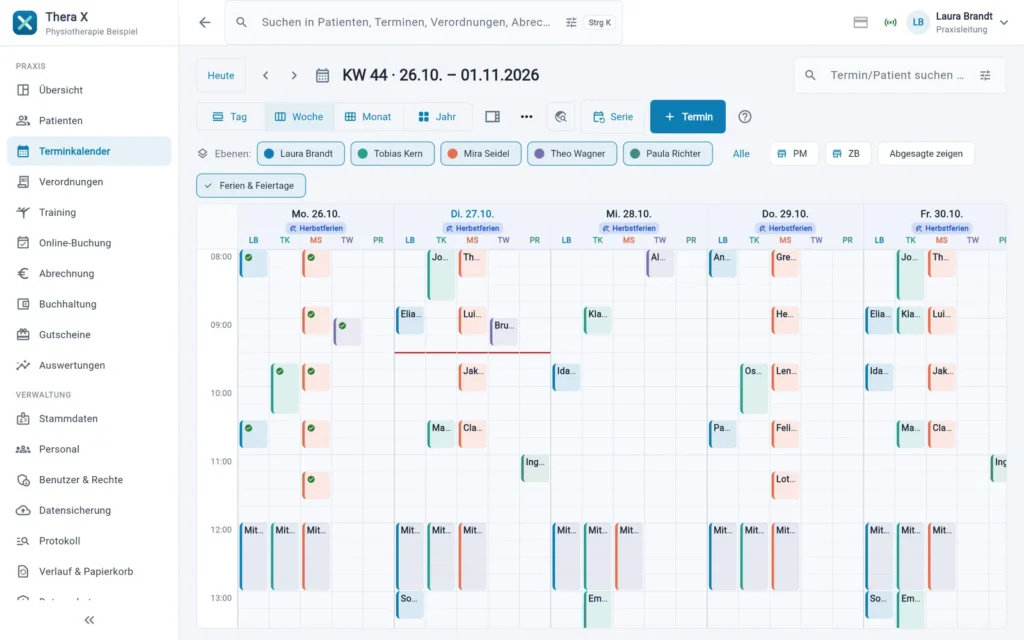
Task: Go back with the left arrow icon
Action: click(x=205, y=22)
